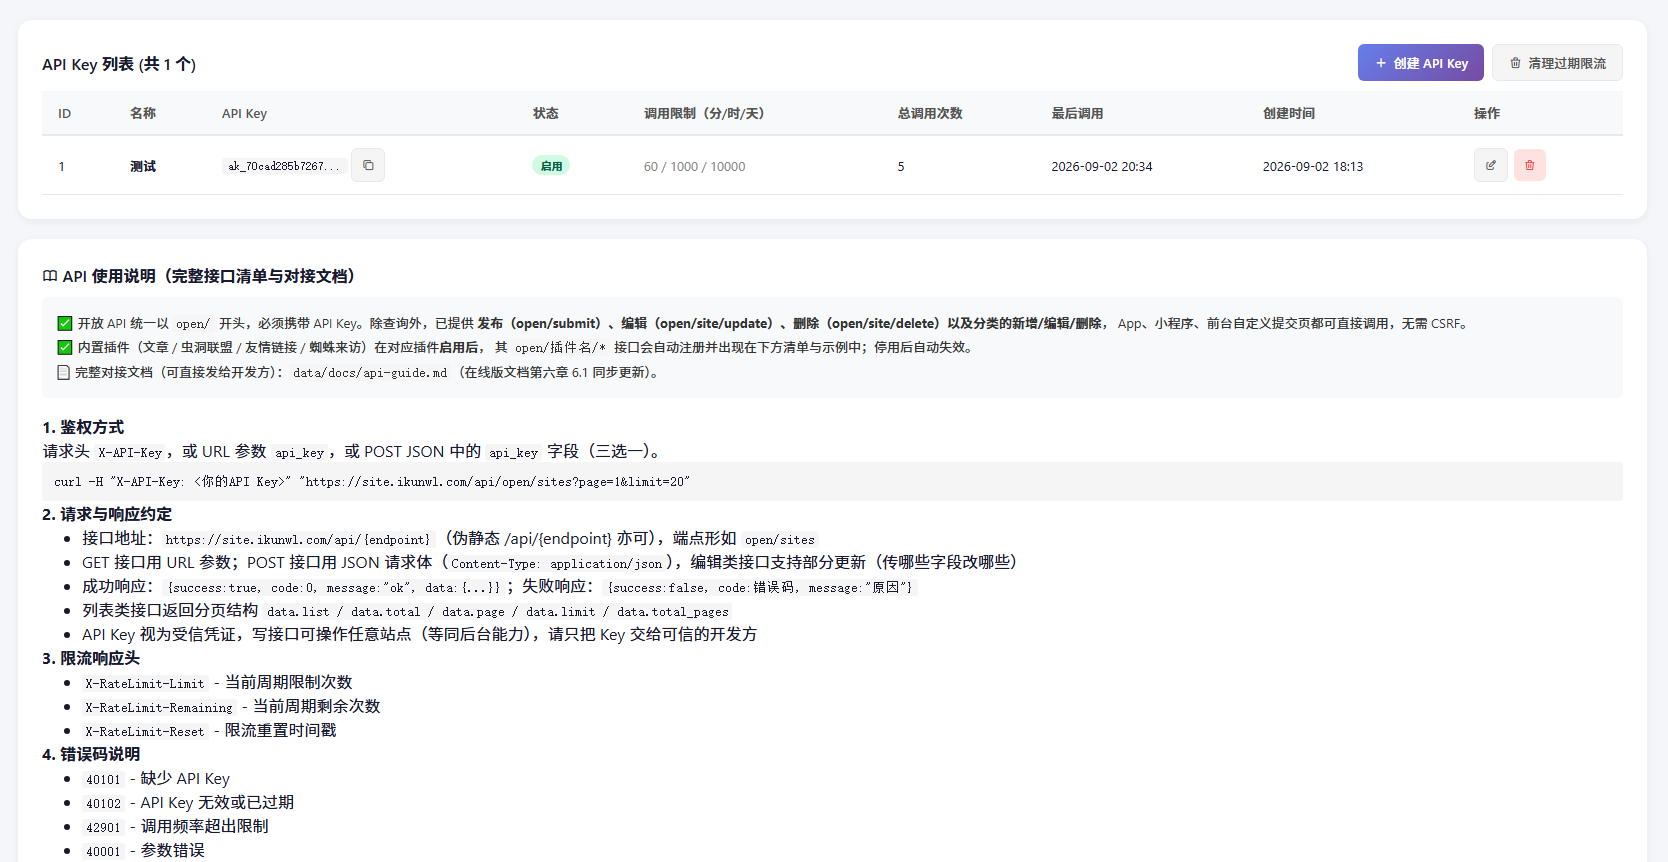Click the key name 测试
Image resolution: width=1668 pixels, height=862 pixels.
pos(143,166)
